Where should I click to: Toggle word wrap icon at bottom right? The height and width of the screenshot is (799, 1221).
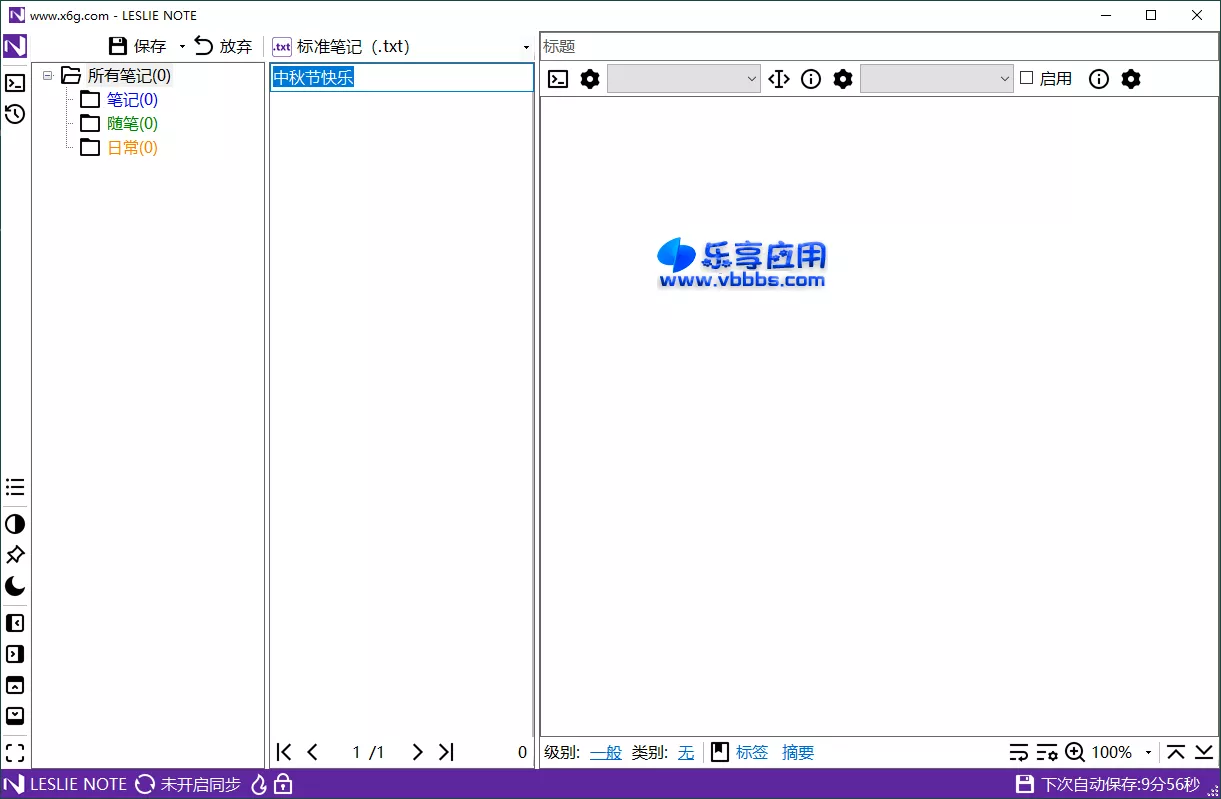(x=1019, y=751)
